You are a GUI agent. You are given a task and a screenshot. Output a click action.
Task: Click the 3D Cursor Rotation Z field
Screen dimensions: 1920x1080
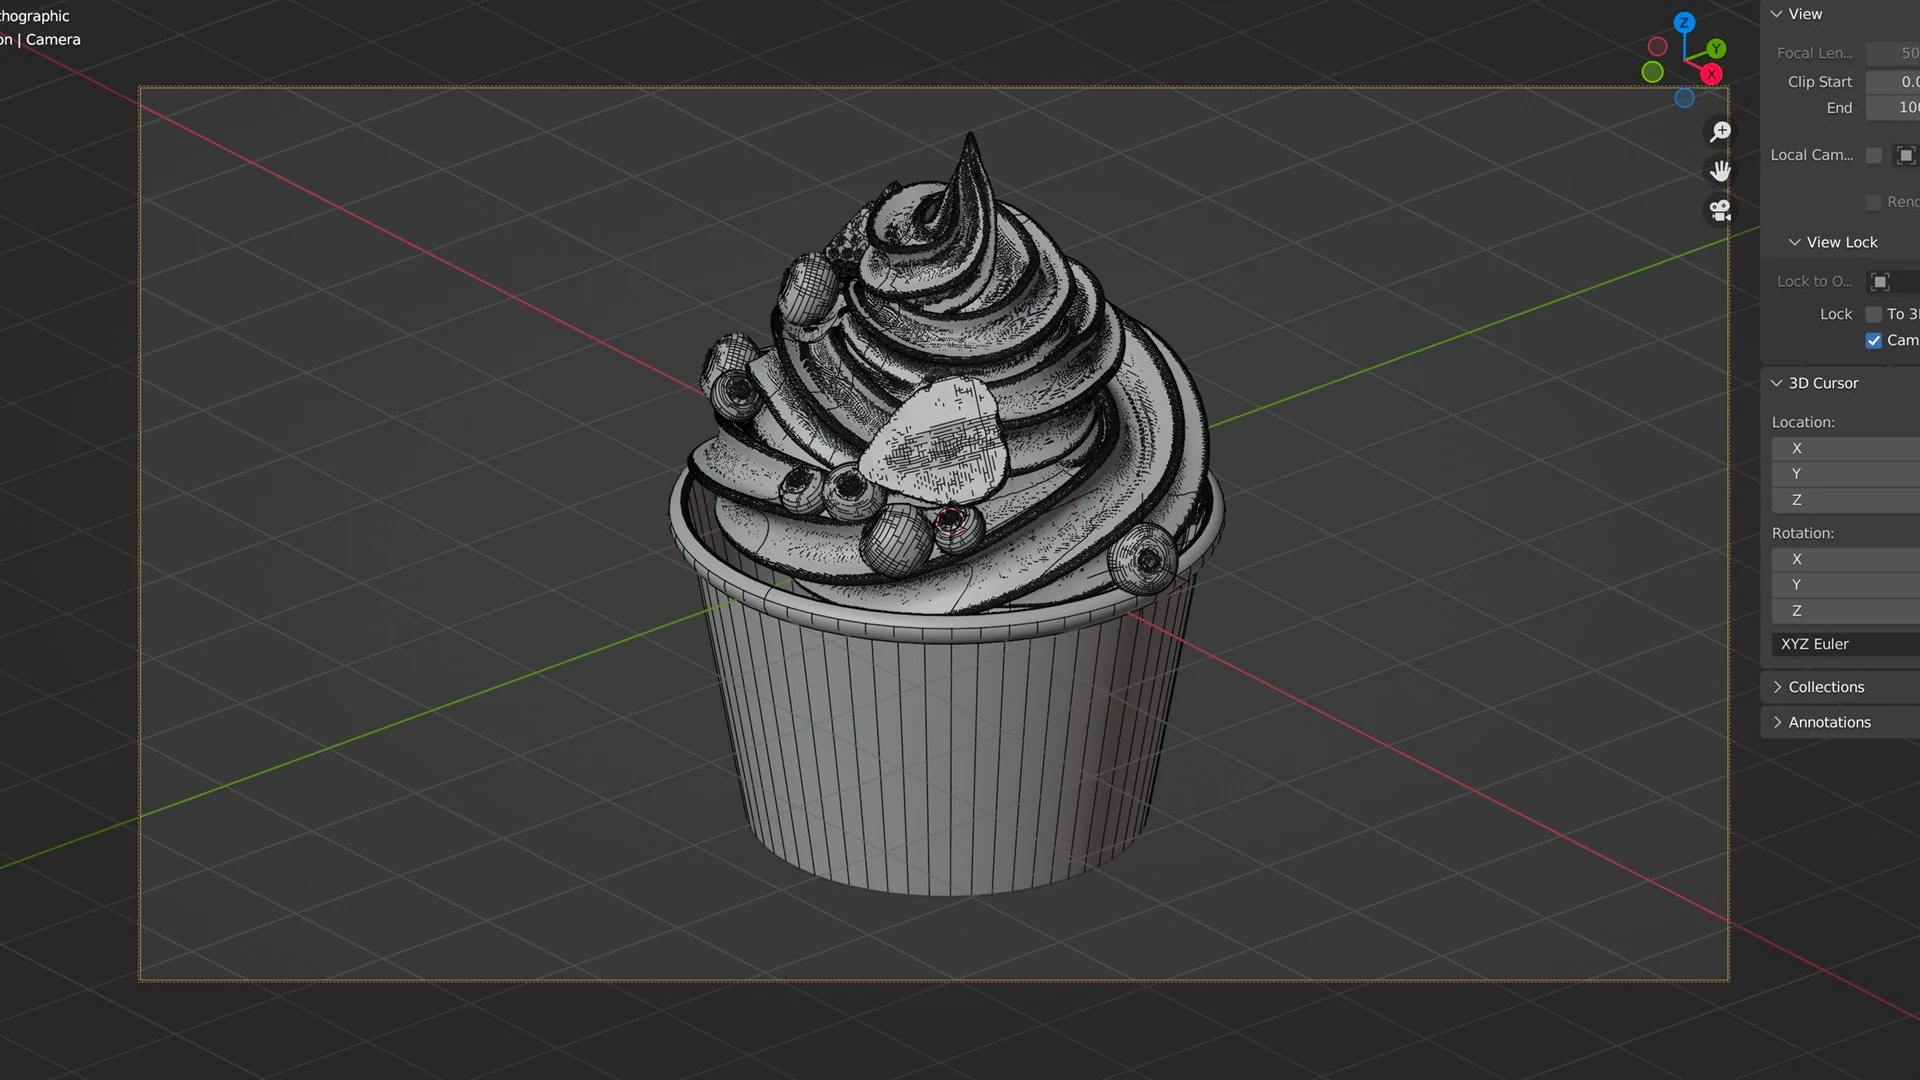coord(1846,611)
